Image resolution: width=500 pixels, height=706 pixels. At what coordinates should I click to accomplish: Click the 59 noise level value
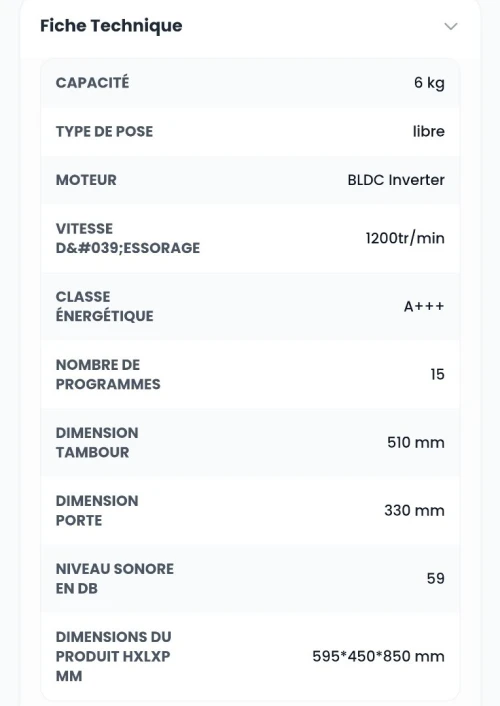click(436, 579)
